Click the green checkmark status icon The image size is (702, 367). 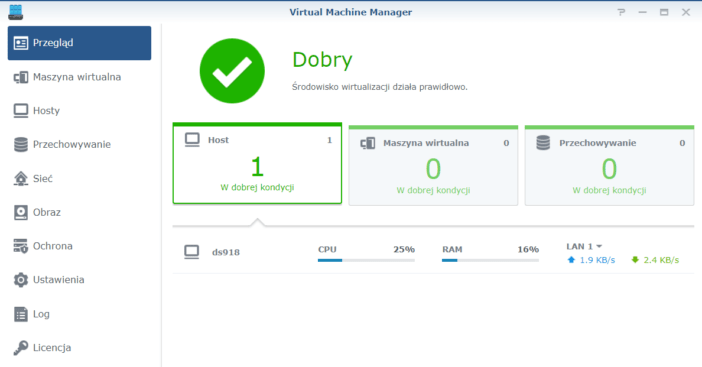tap(232, 71)
